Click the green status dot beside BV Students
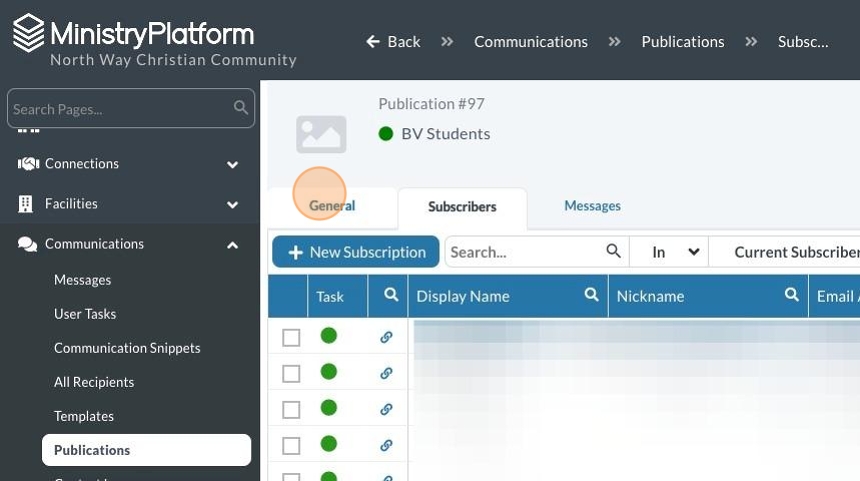Screen dimensions: 860x481 pos(386,134)
